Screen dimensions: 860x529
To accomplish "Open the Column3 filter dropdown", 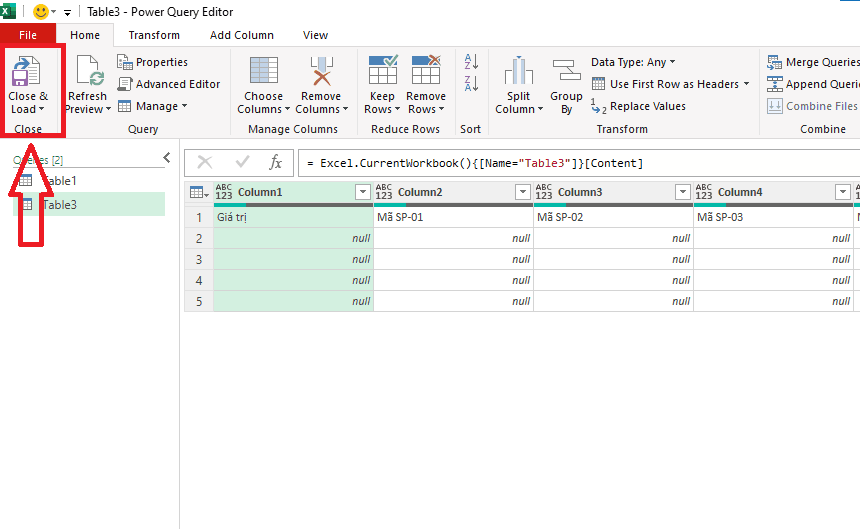I will (683, 192).
